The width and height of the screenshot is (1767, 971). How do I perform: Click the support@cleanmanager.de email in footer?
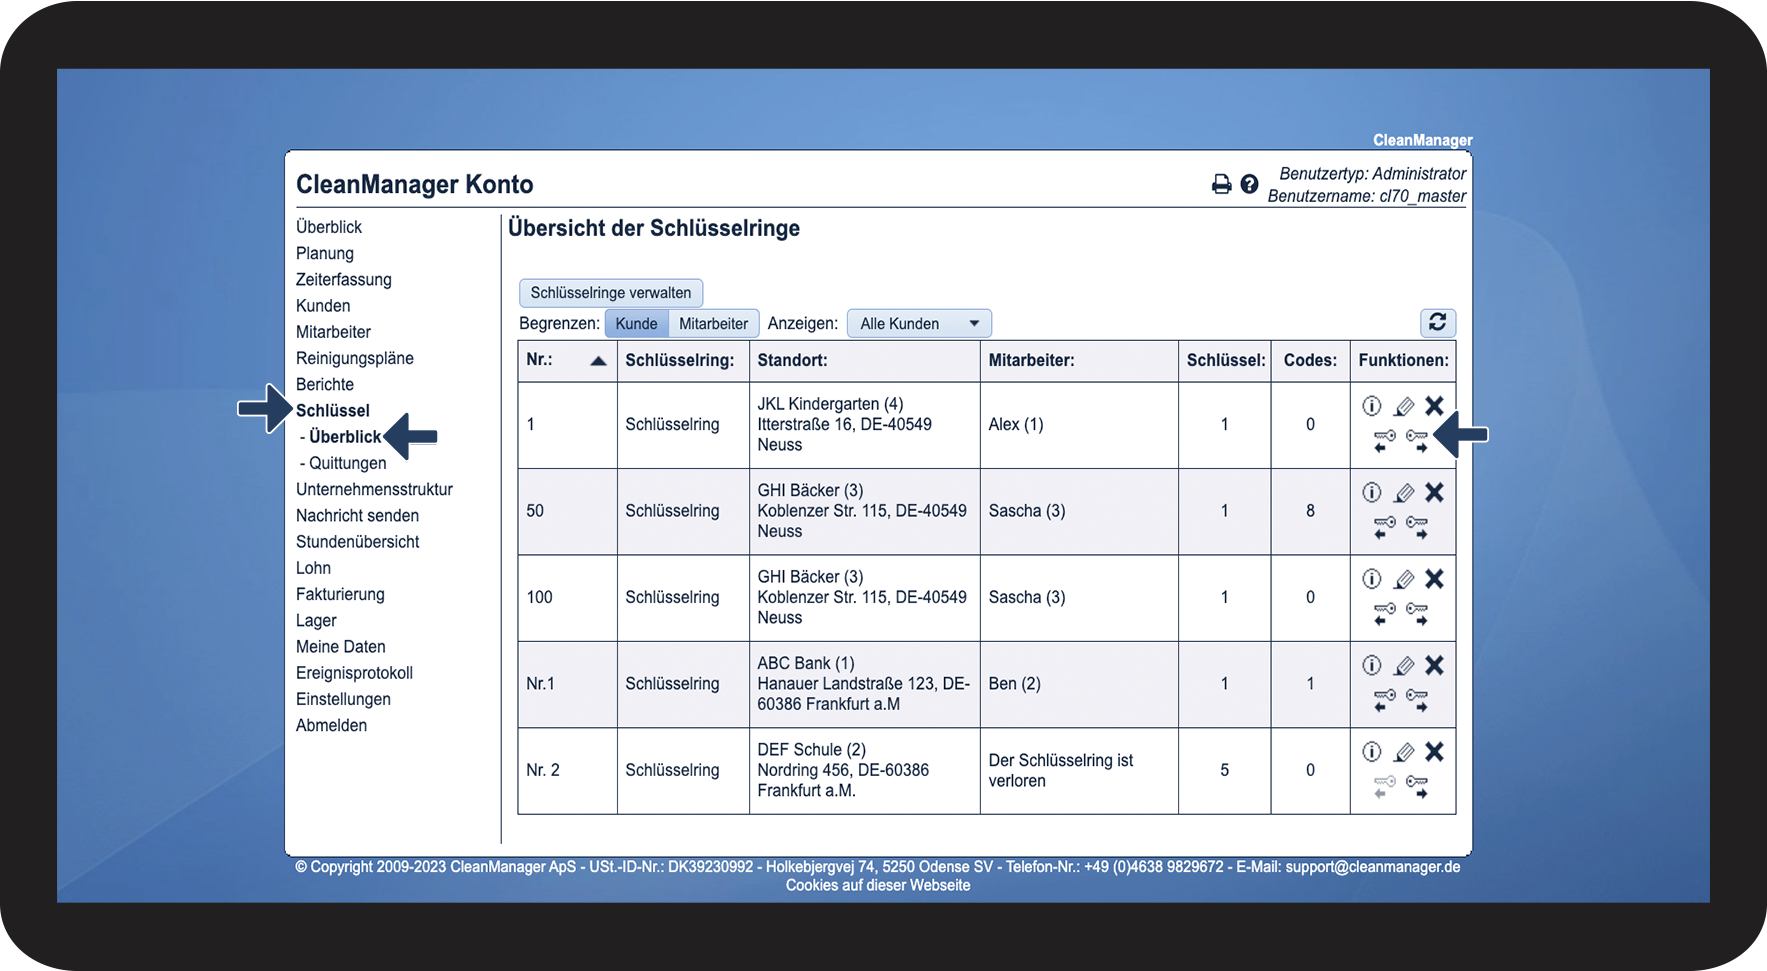tap(1373, 867)
